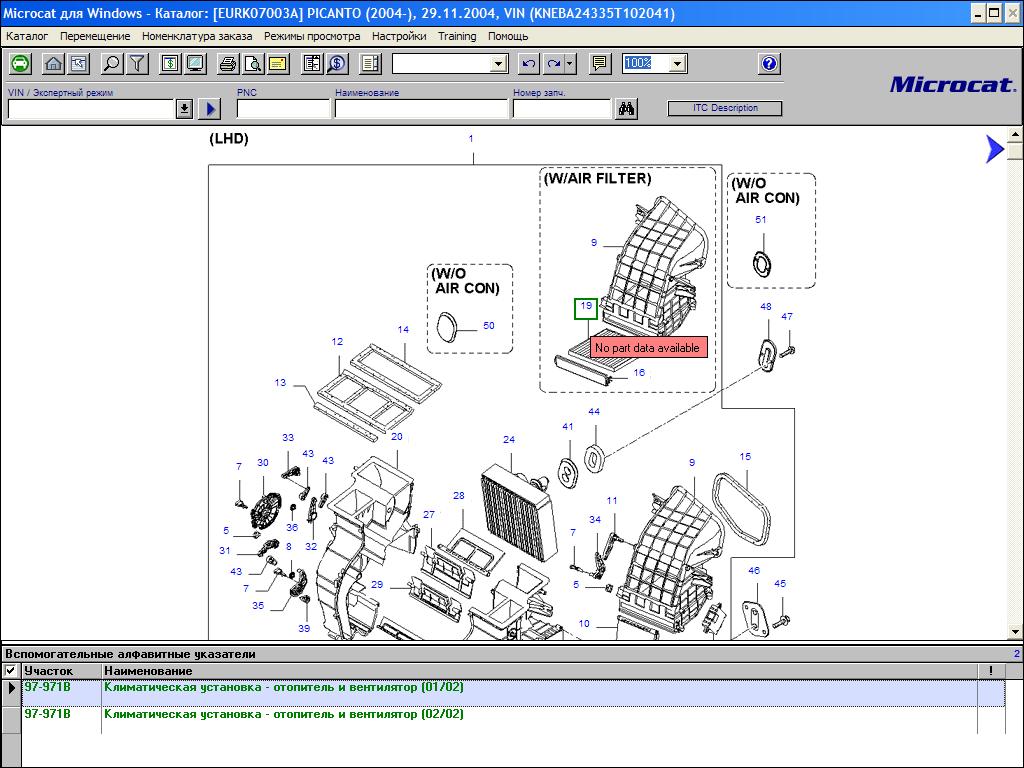Click the green car vehicle icon
Screen dimensions: 1024x768
tap(20, 64)
